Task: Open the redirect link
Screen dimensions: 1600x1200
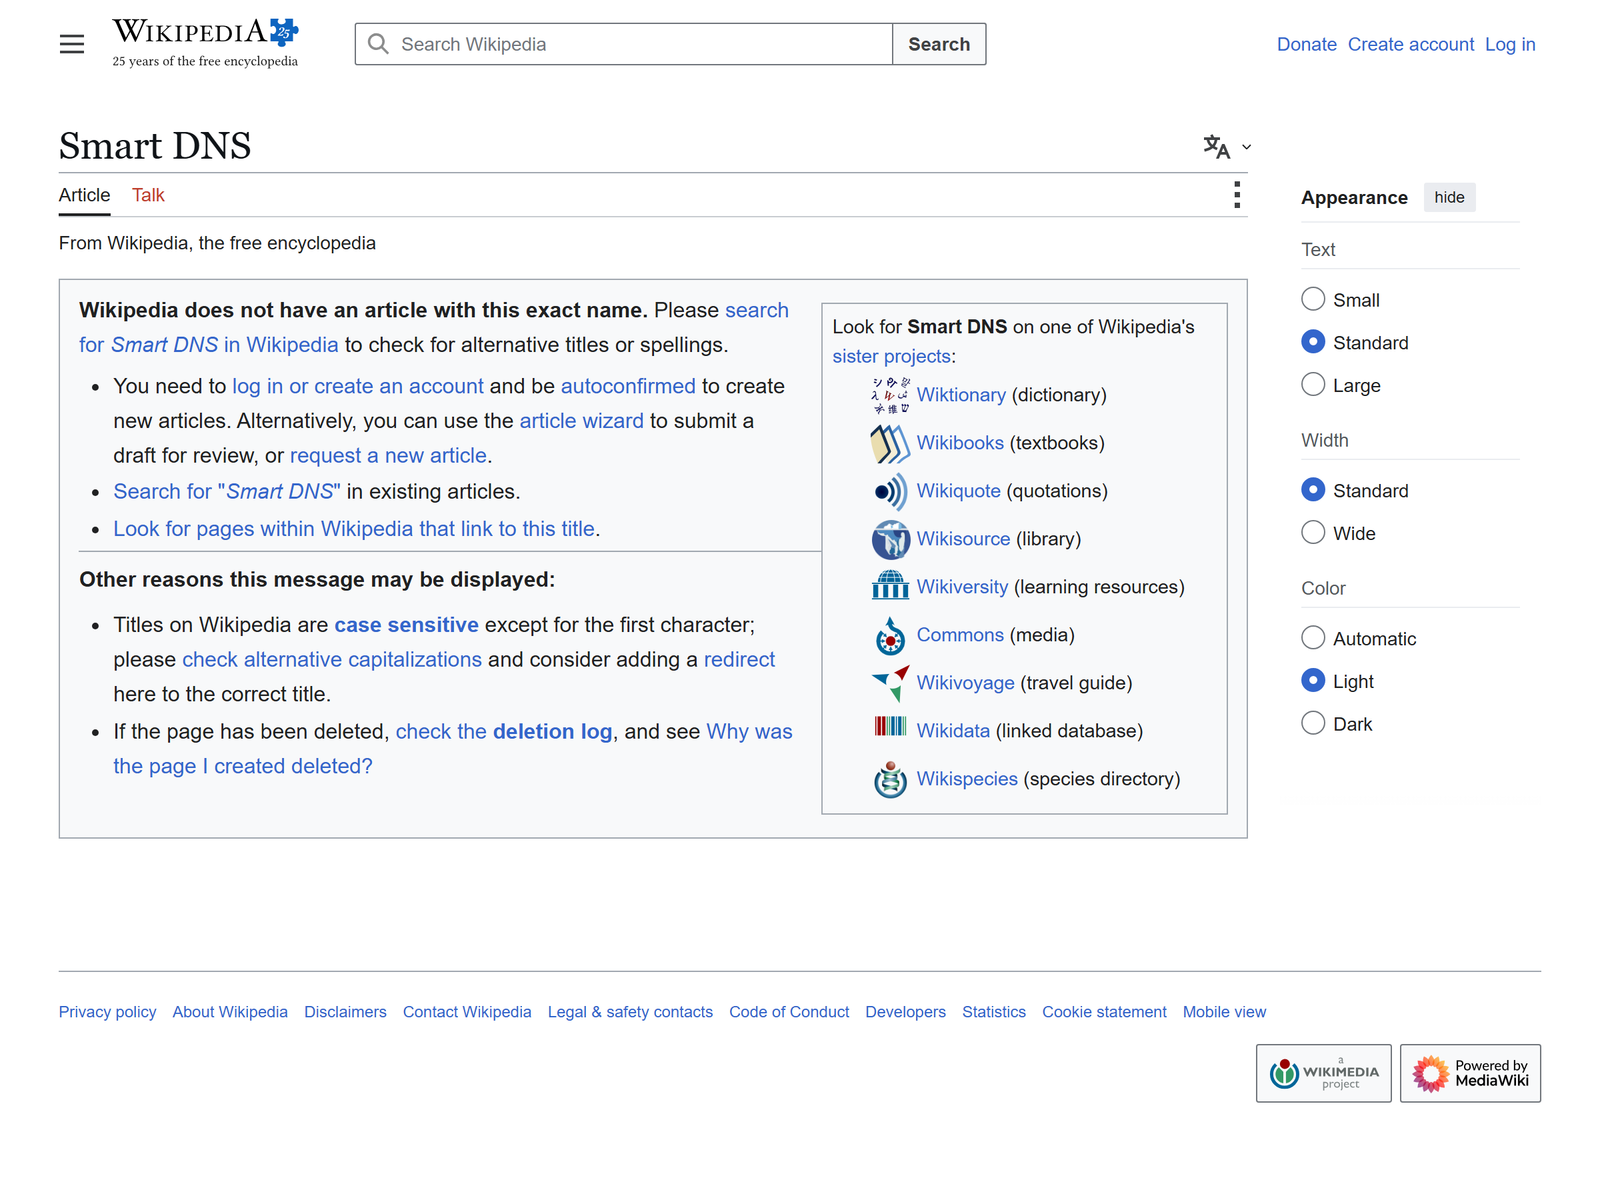Action: pos(739,660)
